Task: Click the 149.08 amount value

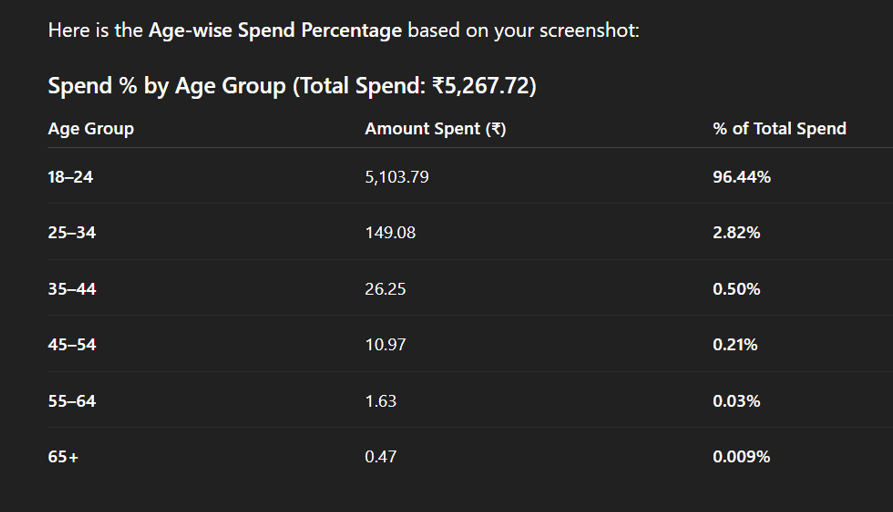Action: (x=390, y=233)
